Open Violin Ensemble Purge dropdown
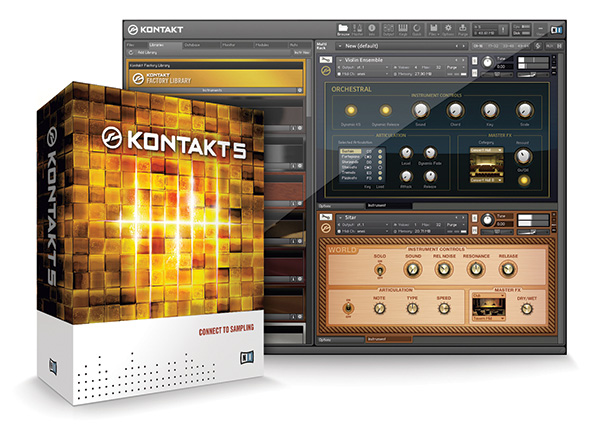 455,67
